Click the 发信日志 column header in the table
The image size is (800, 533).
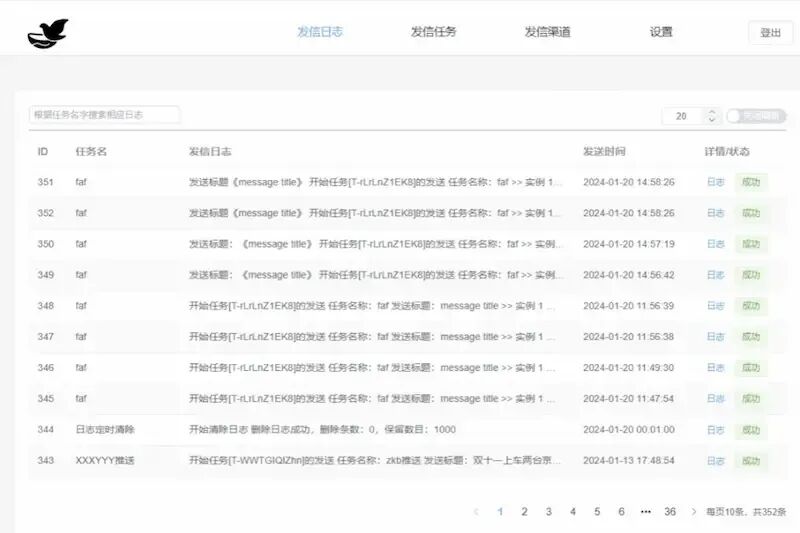[x=210, y=151]
